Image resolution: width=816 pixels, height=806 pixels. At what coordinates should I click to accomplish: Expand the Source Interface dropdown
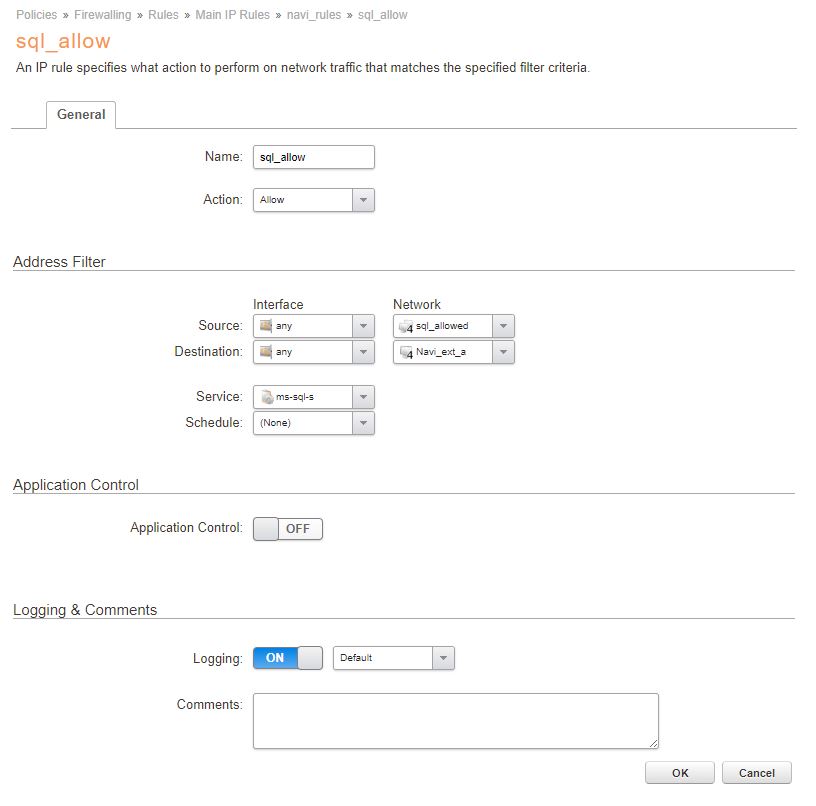[314, 326]
